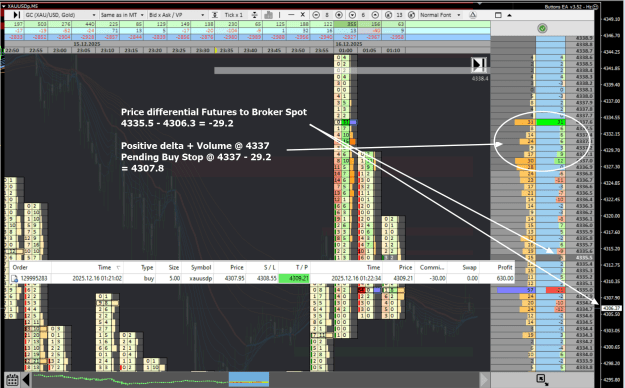Click the vertical line tool icon
This screenshot has width=625, height=388.
click(x=279, y=15)
